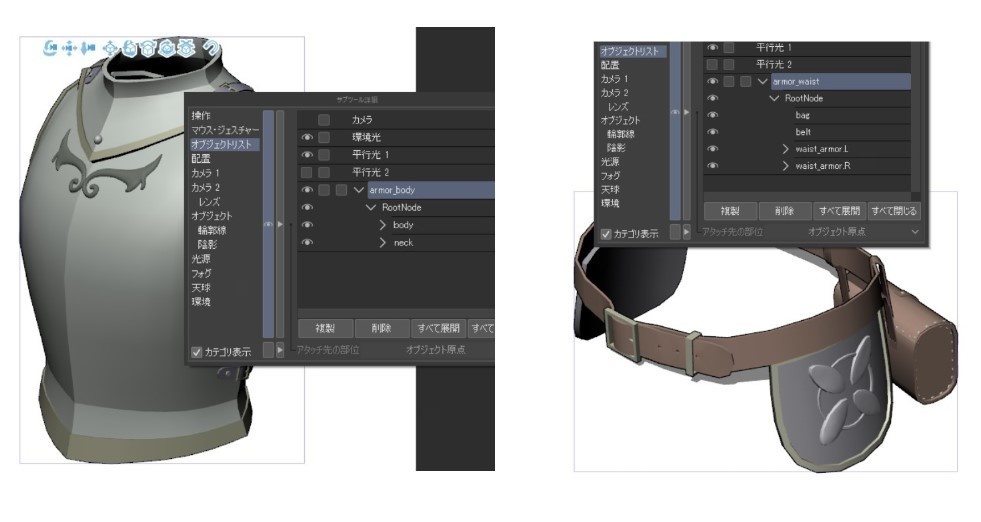Screen dimensions: 981x522
Task: Open 操作 category in left panel
Action: tap(201, 116)
